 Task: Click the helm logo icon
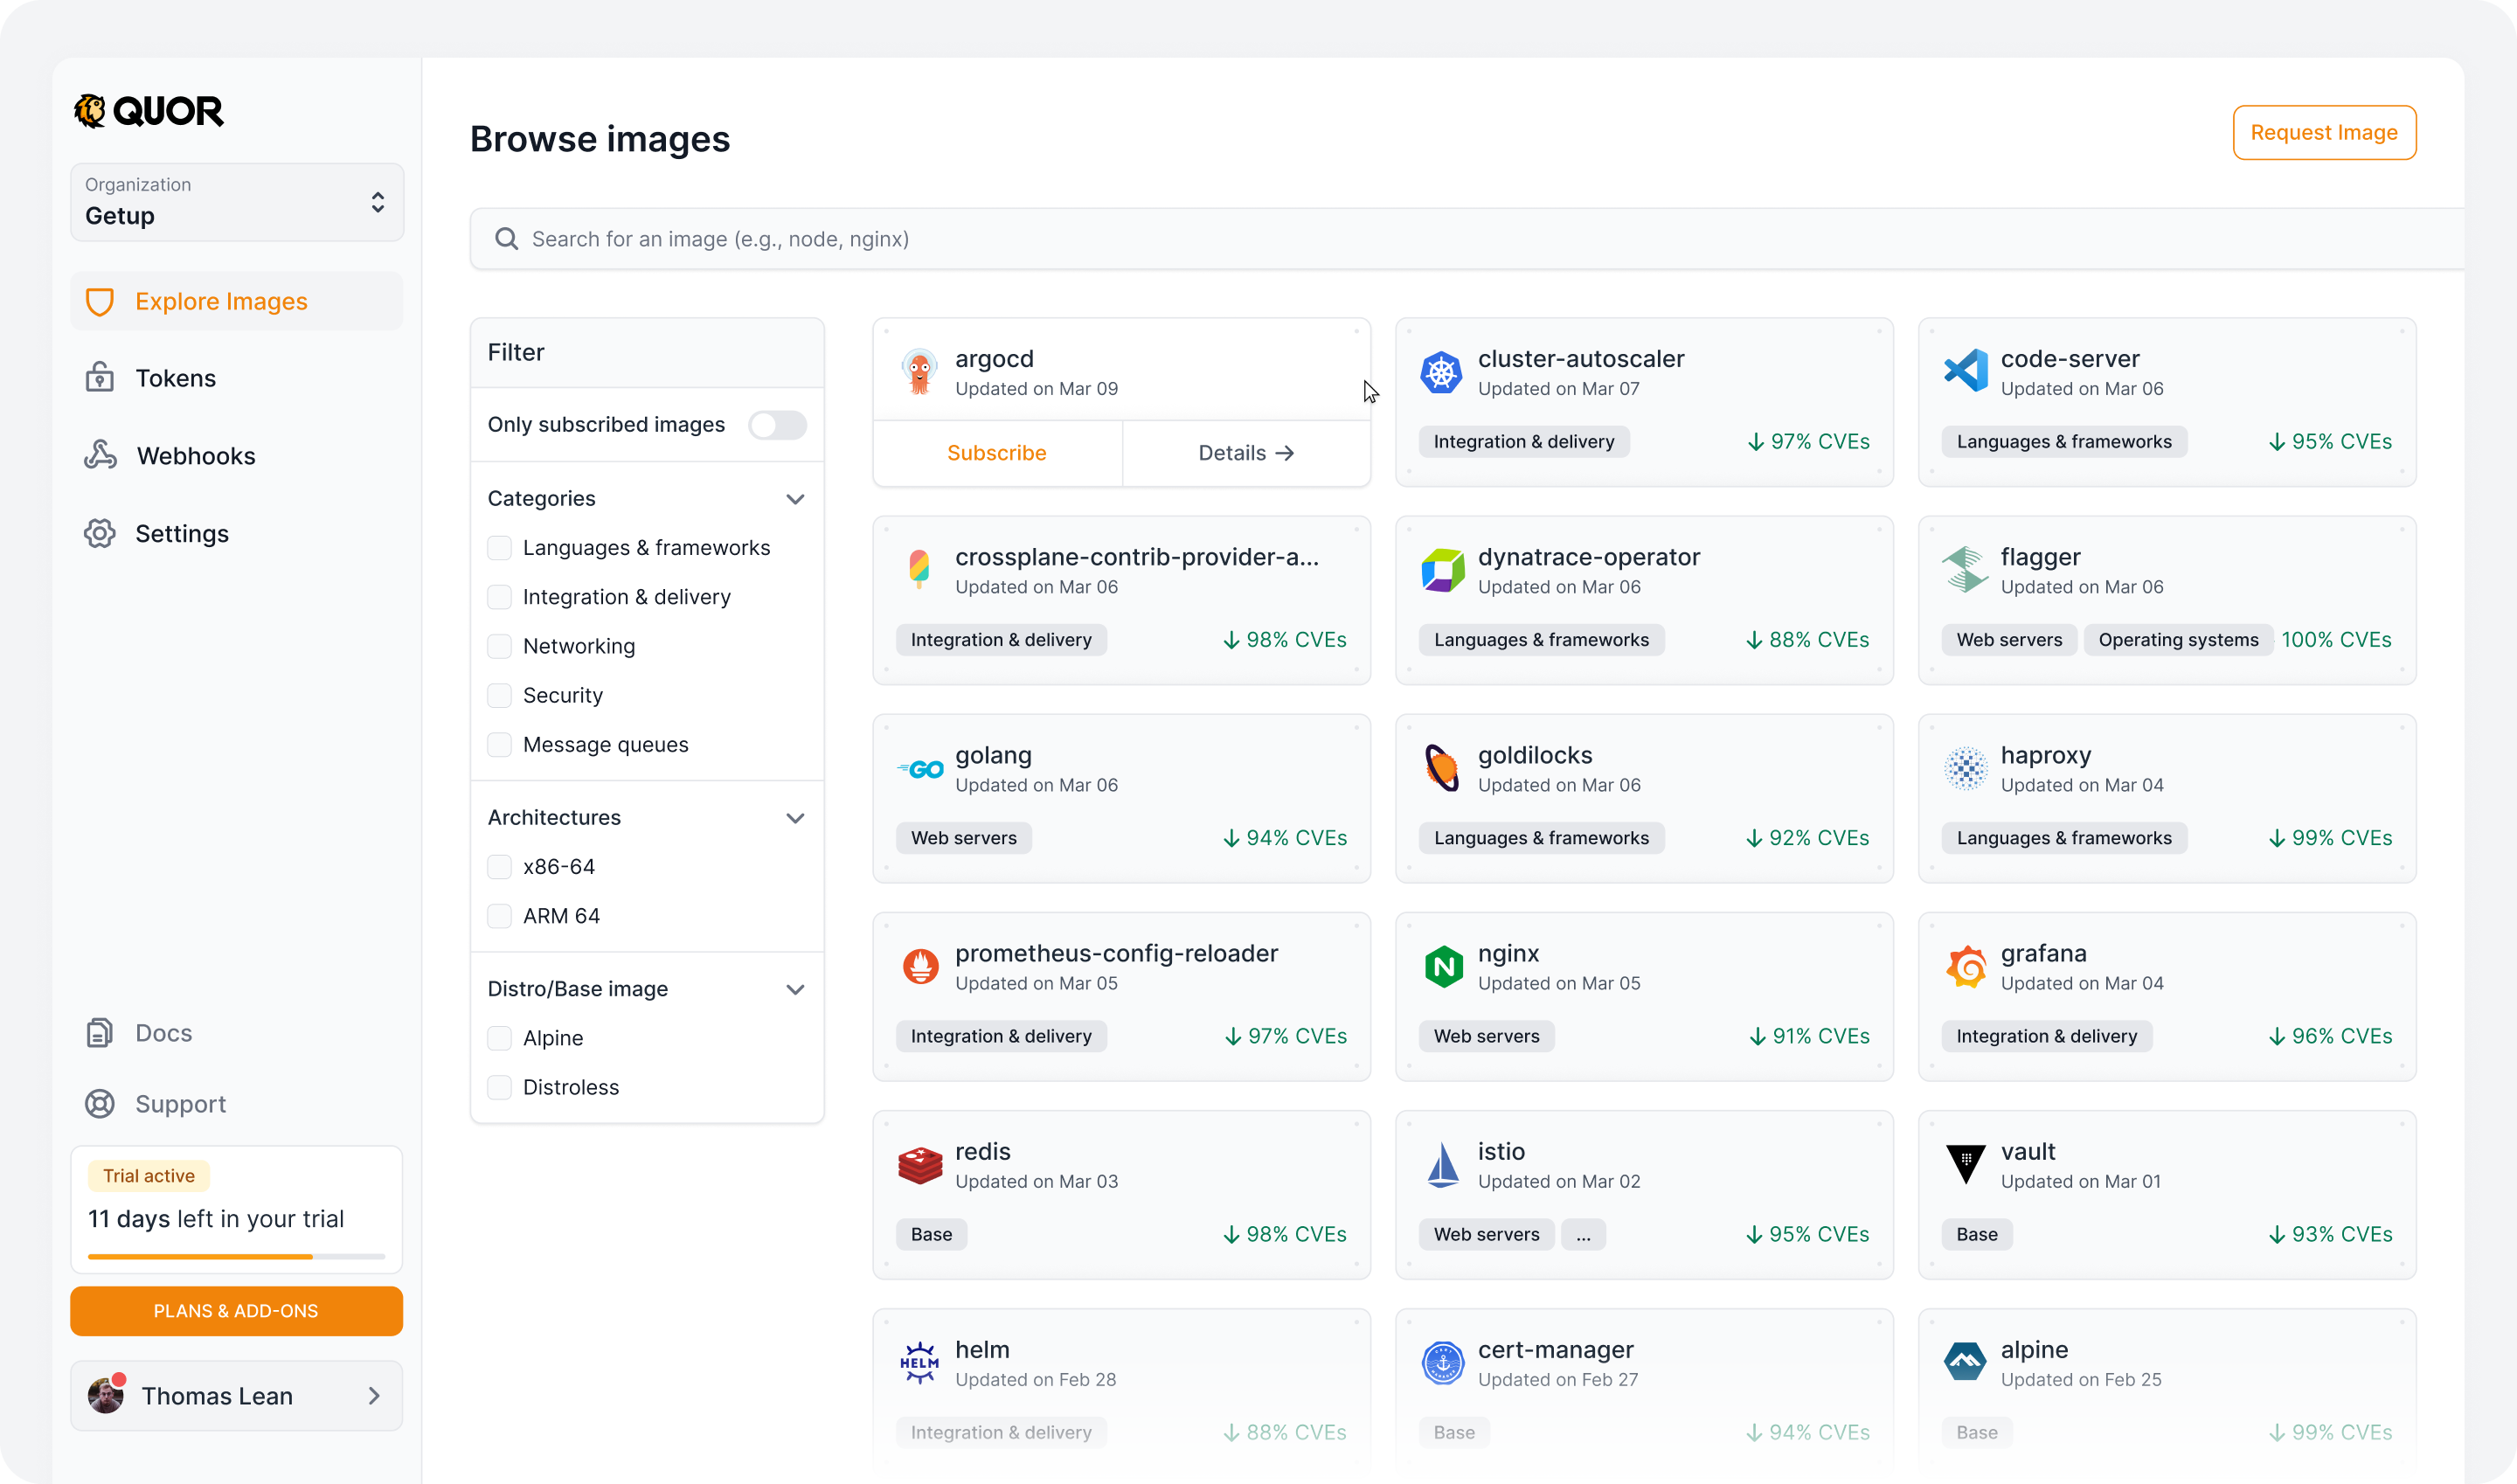919,1362
